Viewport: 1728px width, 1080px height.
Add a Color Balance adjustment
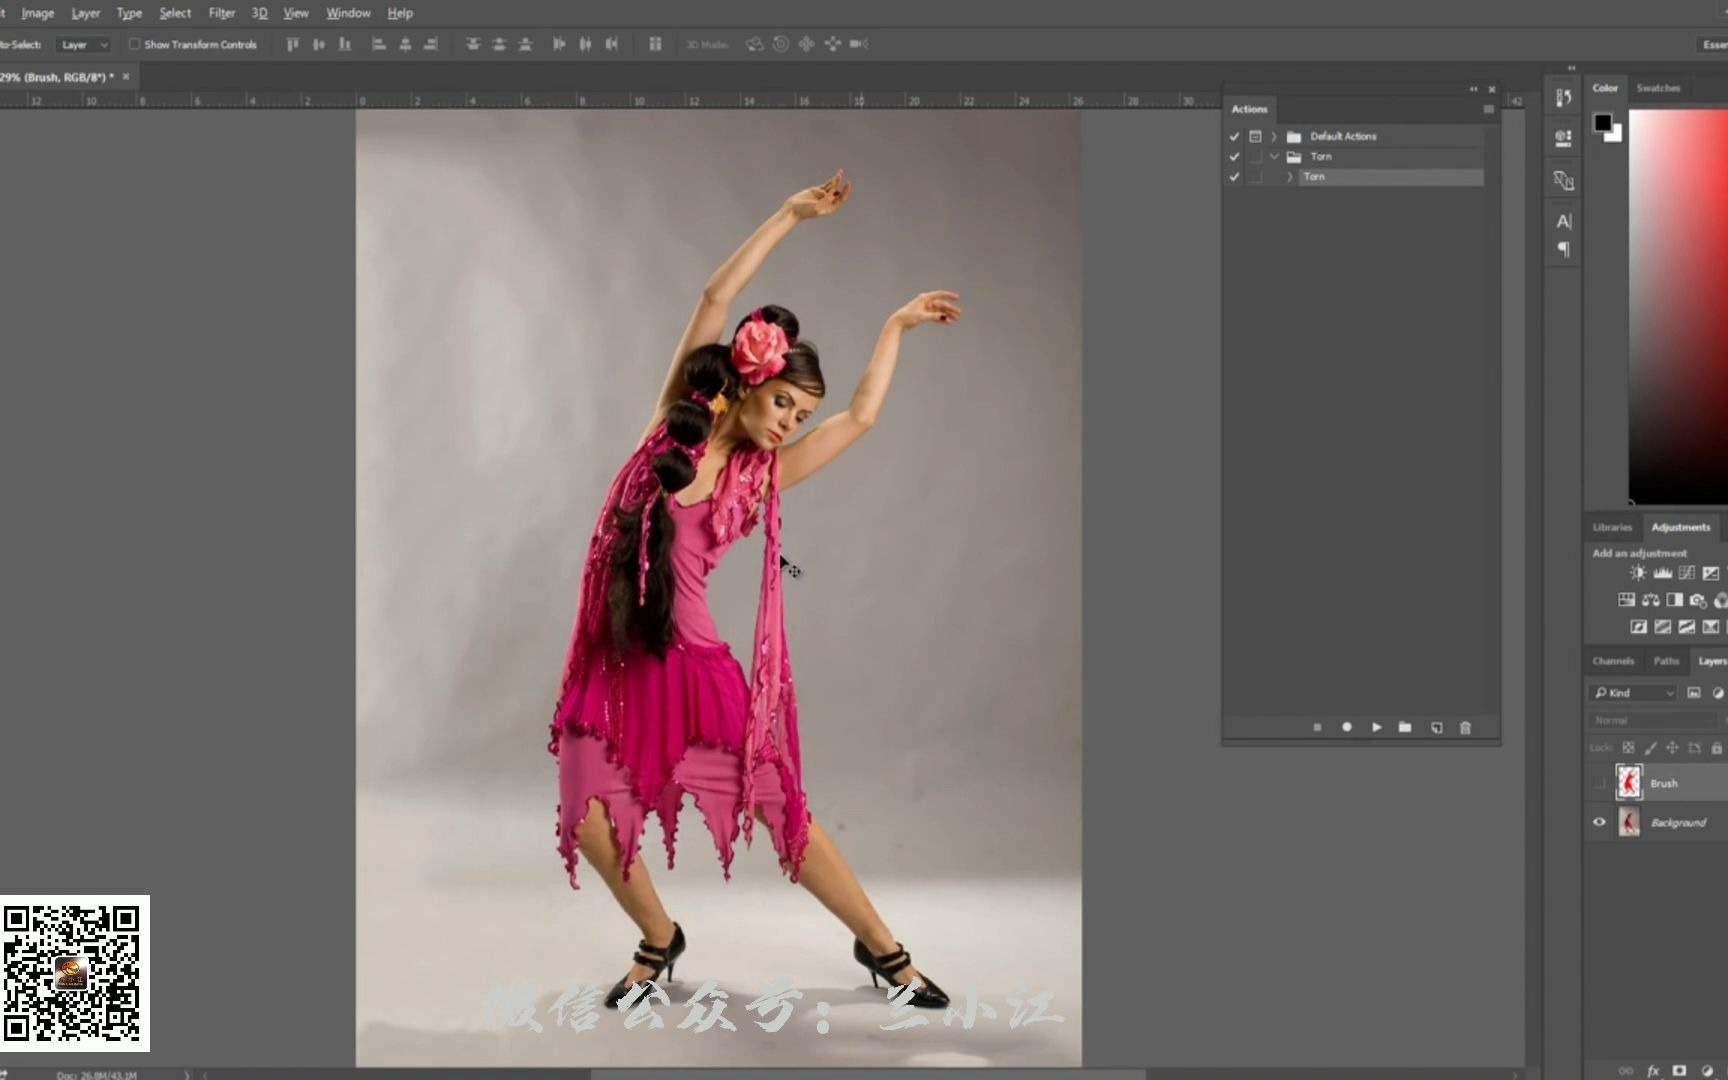(1651, 600)
